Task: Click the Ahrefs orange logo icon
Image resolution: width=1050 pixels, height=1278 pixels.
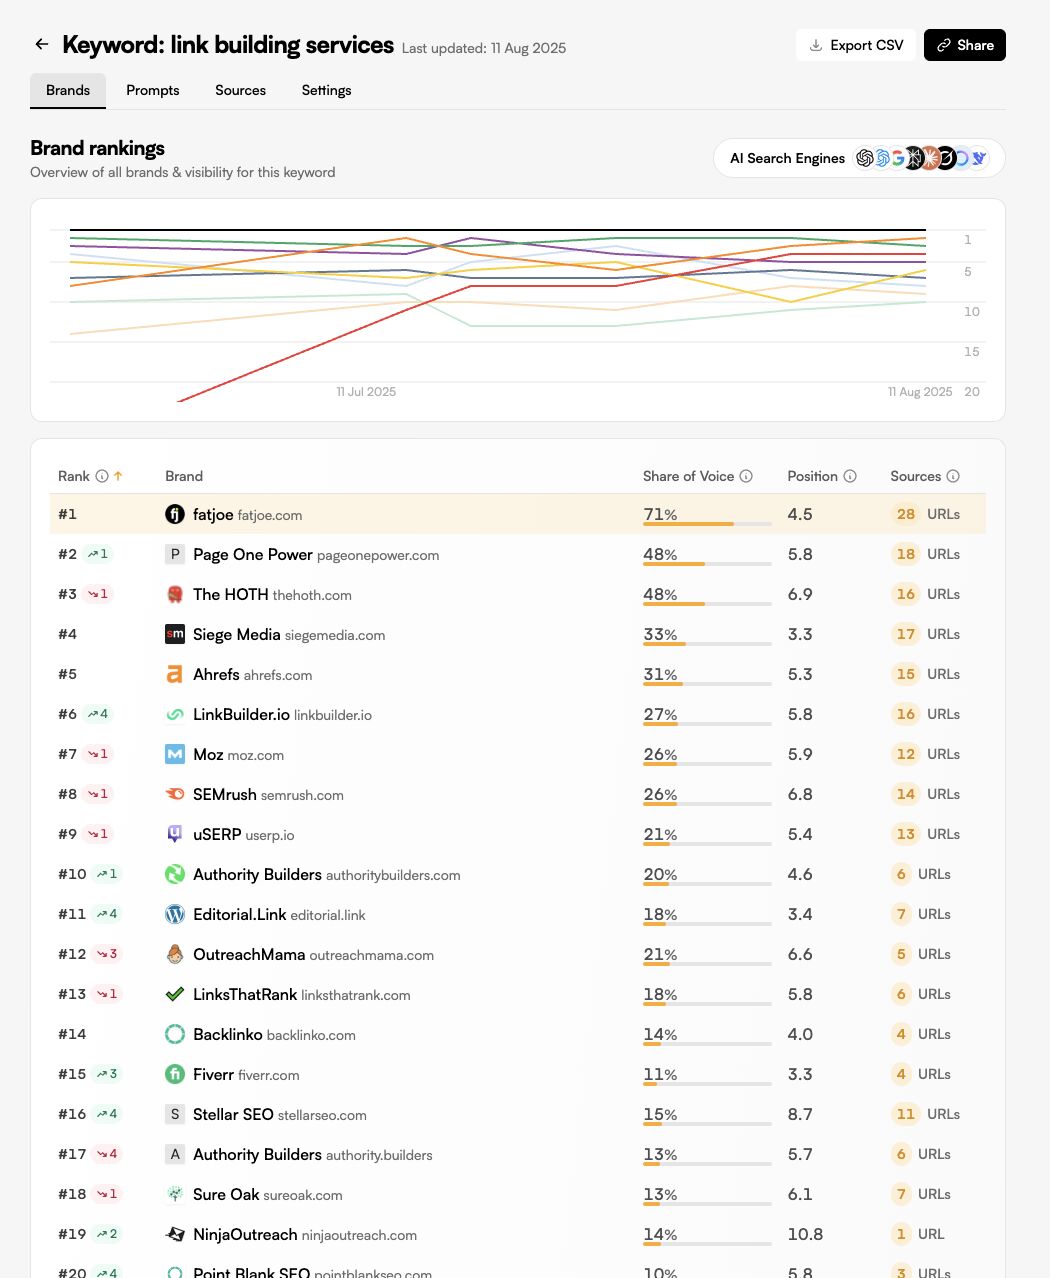Action: [x=175, y=674]
